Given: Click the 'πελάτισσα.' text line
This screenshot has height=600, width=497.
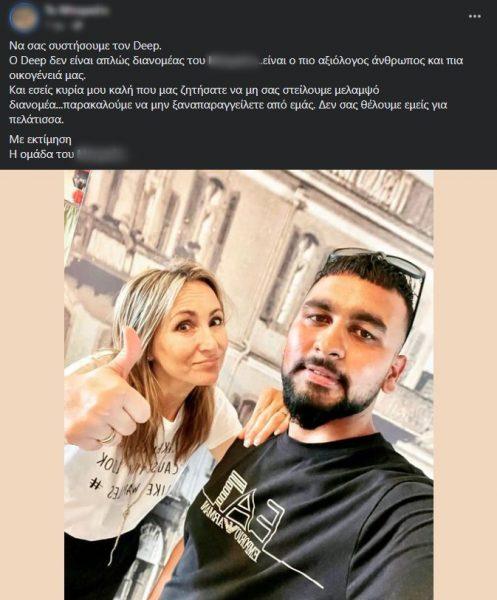Looking at the screenshot, I should (x=36, y=119).
